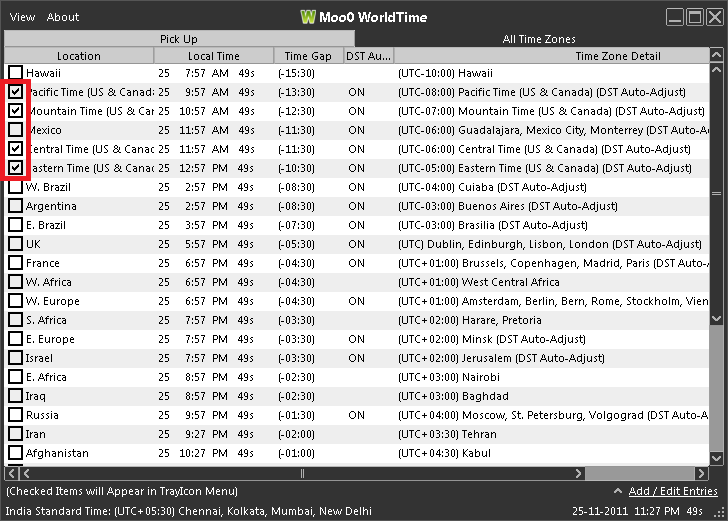Click the "(UTC+03:00) Baghdad" time zone detail
Screen dimensions: 728x521
pyautogui.click(x=453, y=396)
